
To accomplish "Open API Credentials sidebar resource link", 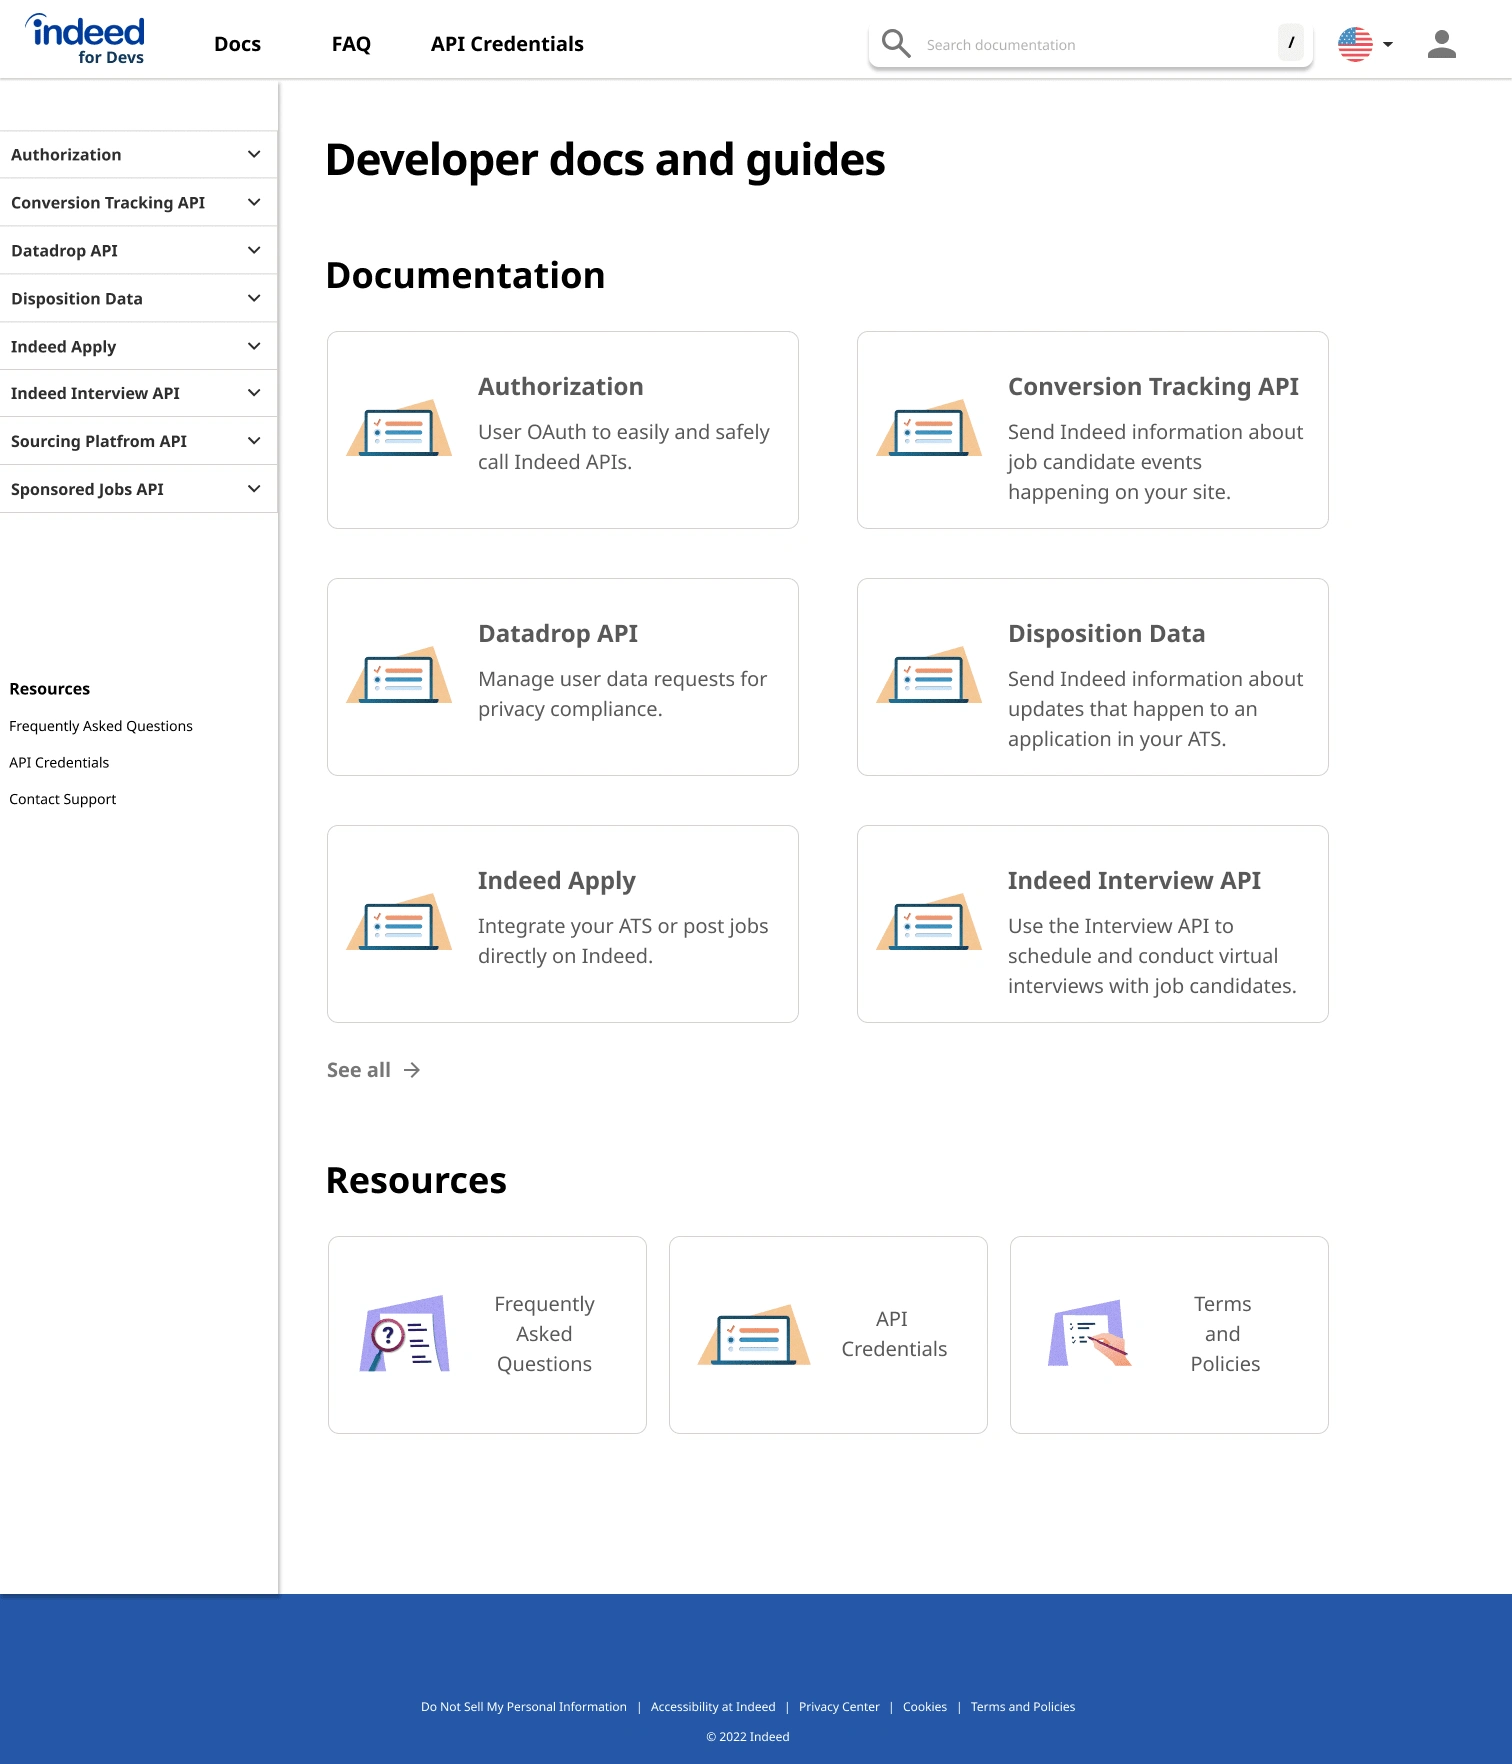I will (59, 762).
